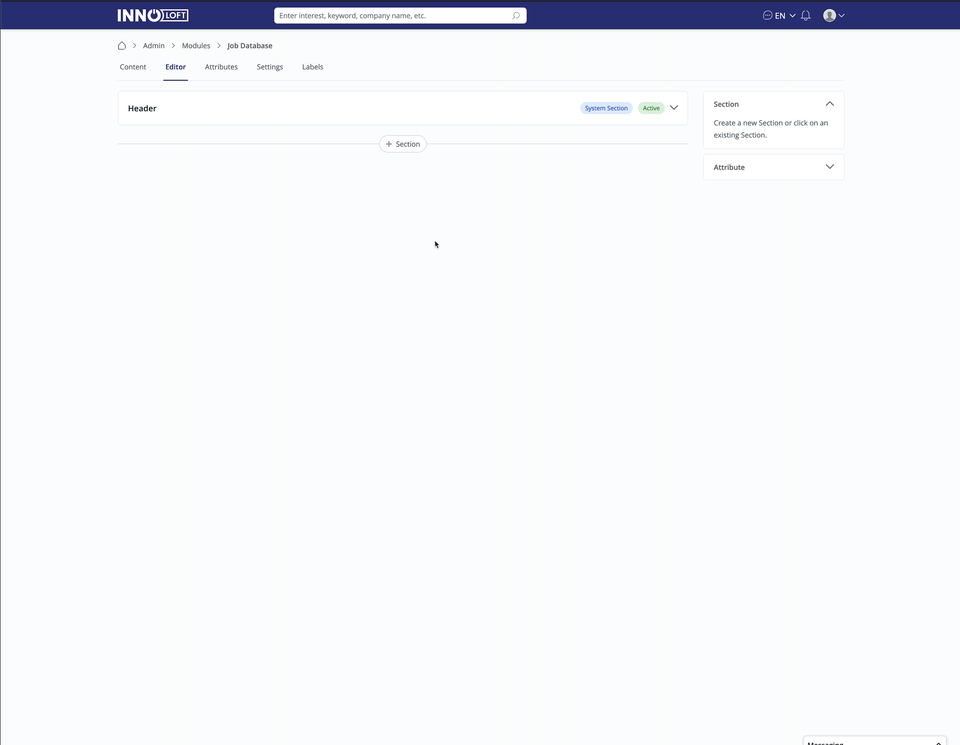Screen dimensions: 960x745
Task: Open the Labels tab
Action: pos(312,67)
